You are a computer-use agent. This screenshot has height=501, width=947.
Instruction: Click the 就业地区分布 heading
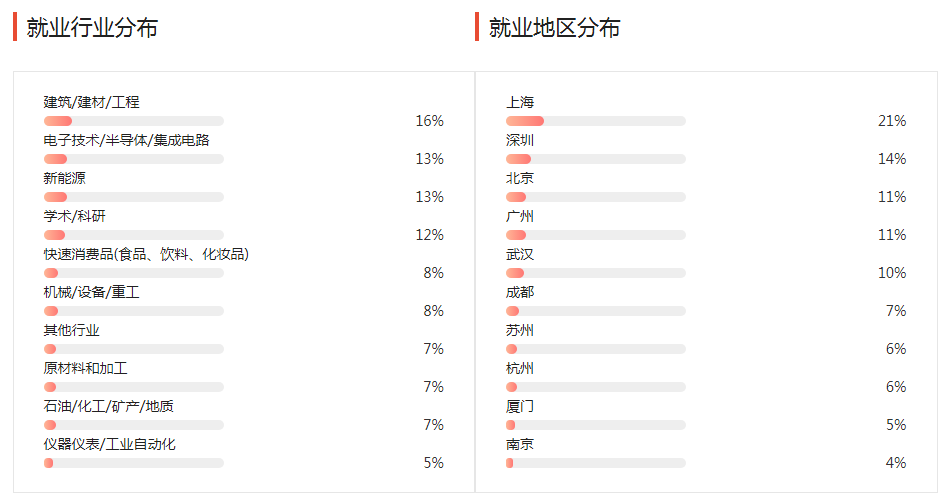(554, 28)
